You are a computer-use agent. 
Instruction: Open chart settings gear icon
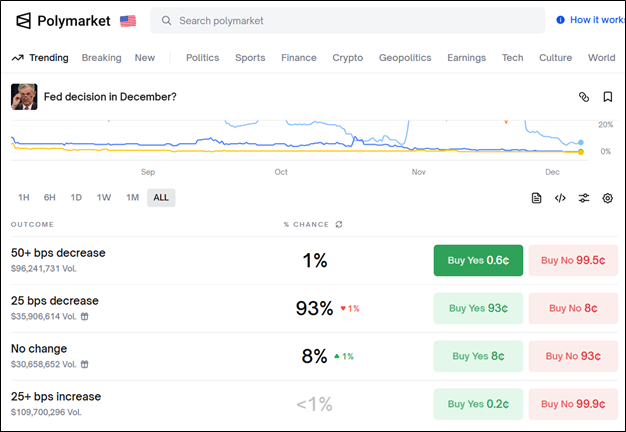[607, 198]
